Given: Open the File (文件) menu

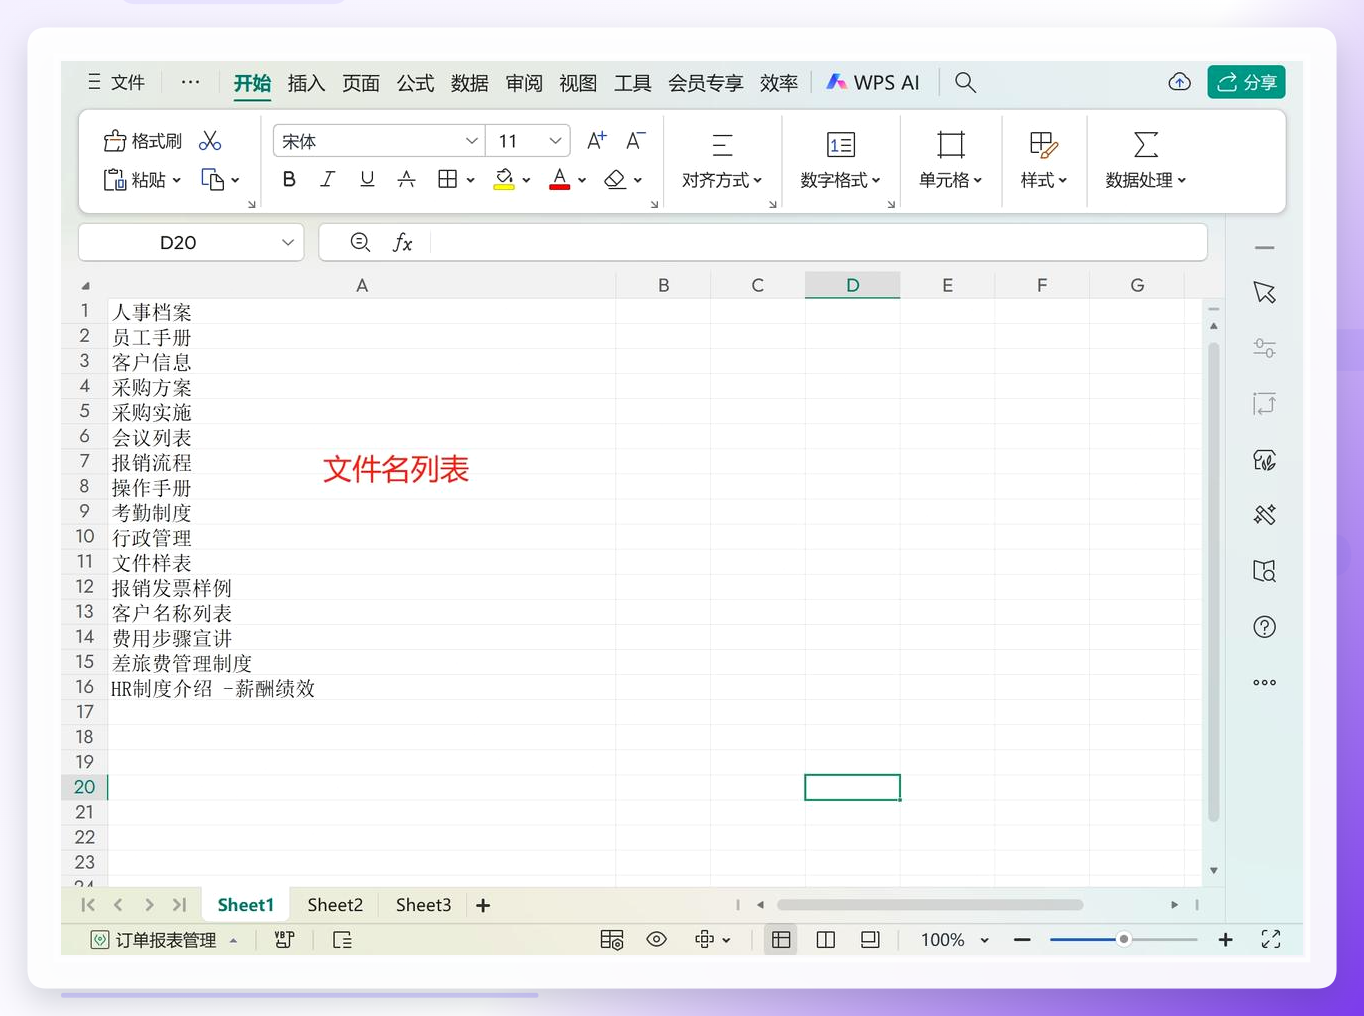Looking at the screenshot, I should (x=116, y=82).
